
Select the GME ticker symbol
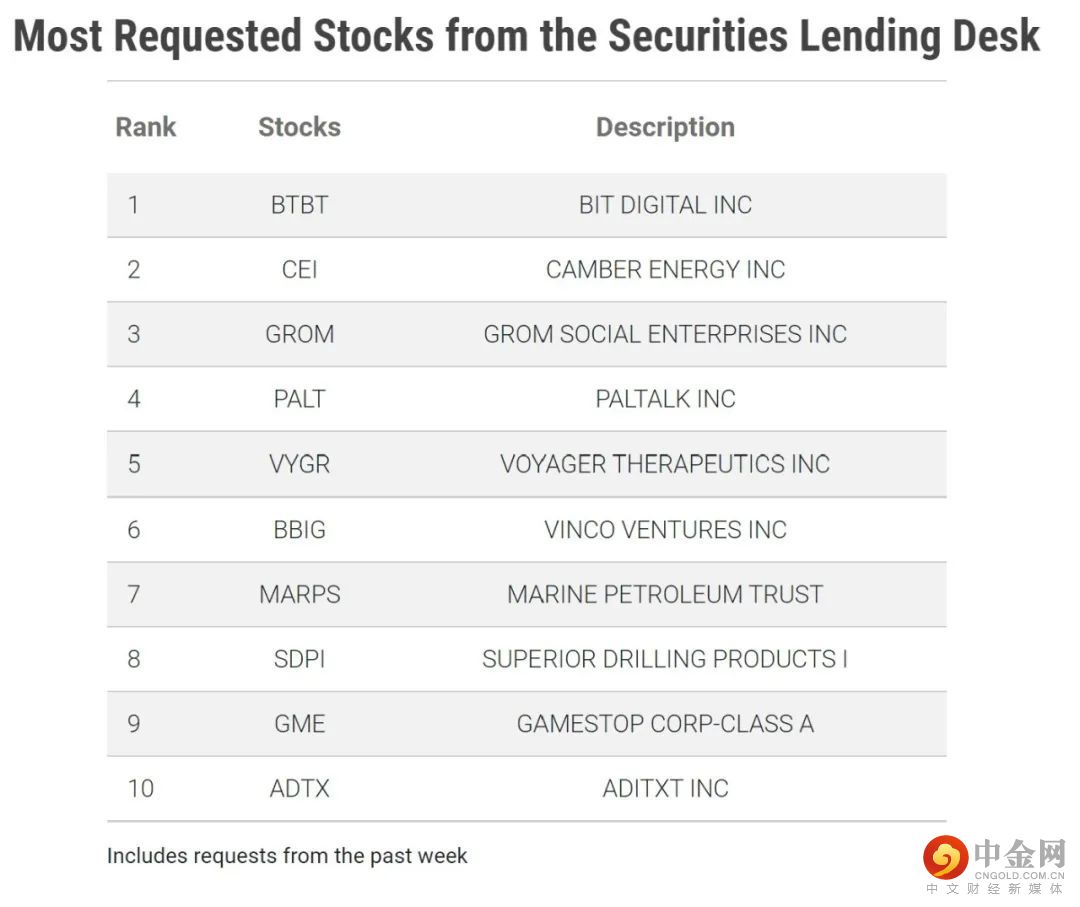pyautogui.click(x=299, y=724)
